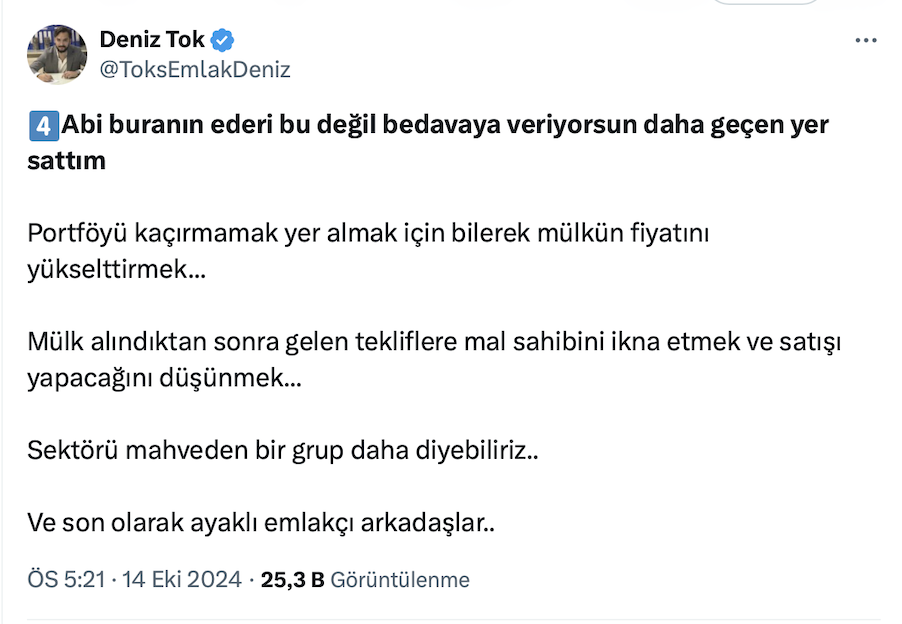The height and width of the screenshot is (624, 902).
Task: Open the @ToksEmlakDeniz handle link
Action: pyautogui.click(x=195, y=69)
